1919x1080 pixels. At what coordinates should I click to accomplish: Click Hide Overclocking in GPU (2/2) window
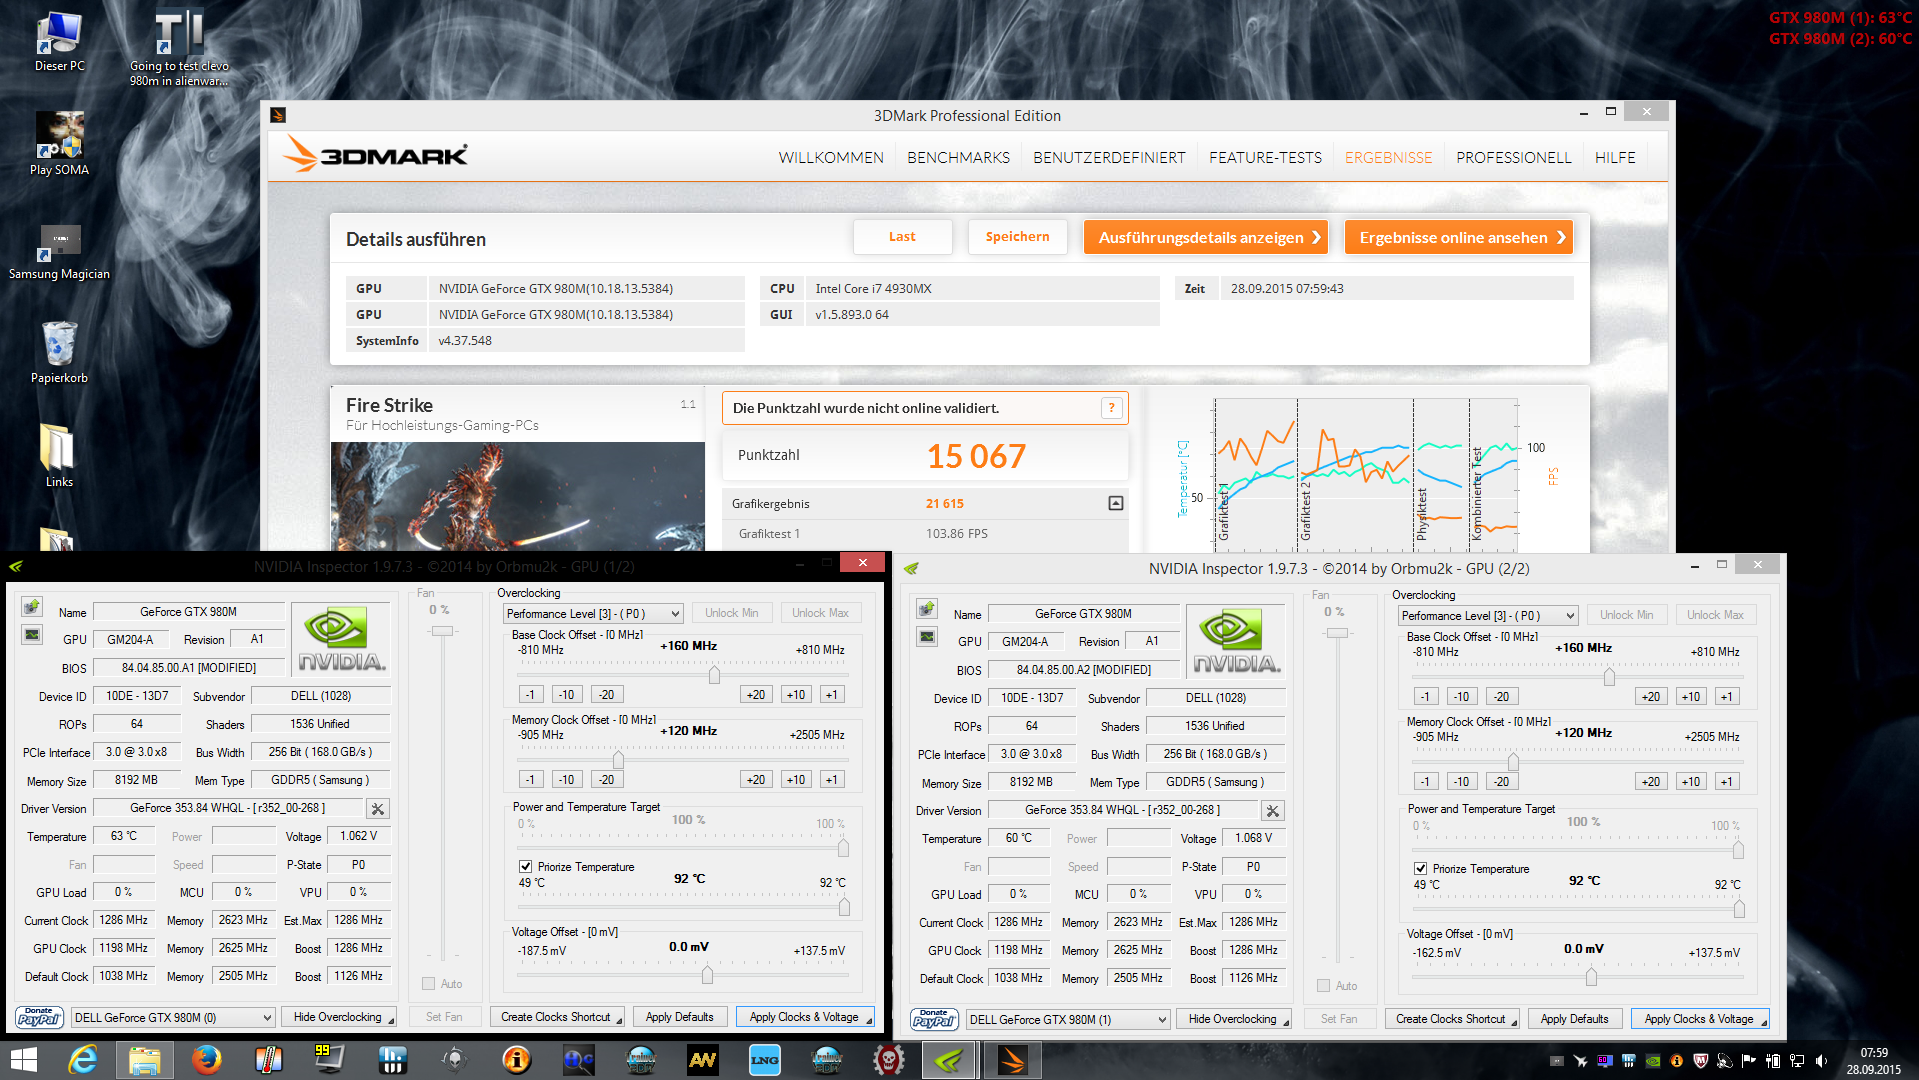[x=1233, y=1019]
